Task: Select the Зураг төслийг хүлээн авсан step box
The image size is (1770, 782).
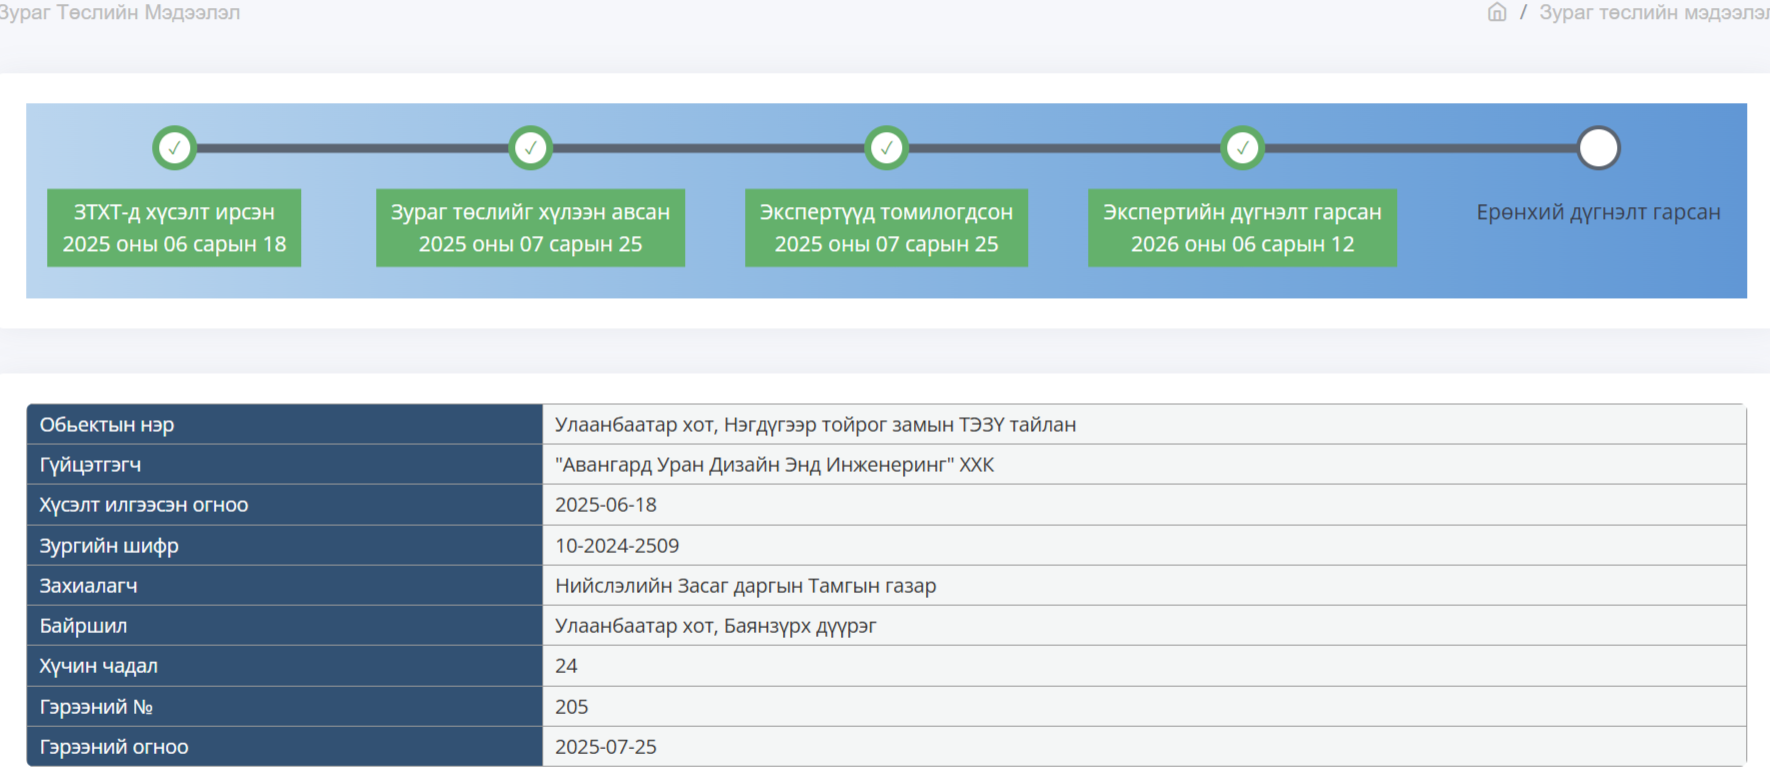Action: tap(530, 228)
